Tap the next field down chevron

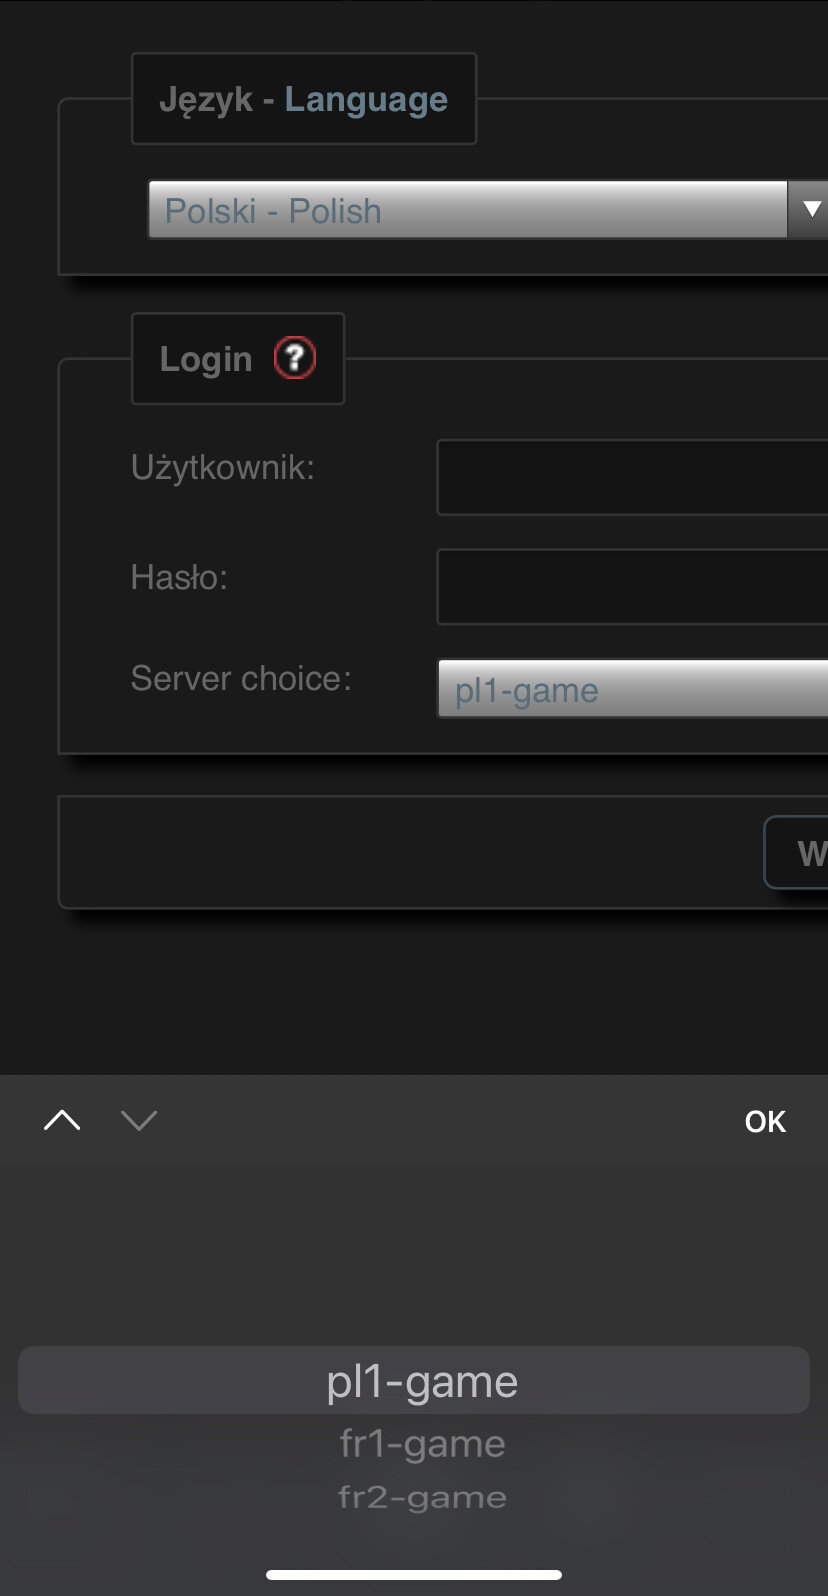click(139, 1121)
